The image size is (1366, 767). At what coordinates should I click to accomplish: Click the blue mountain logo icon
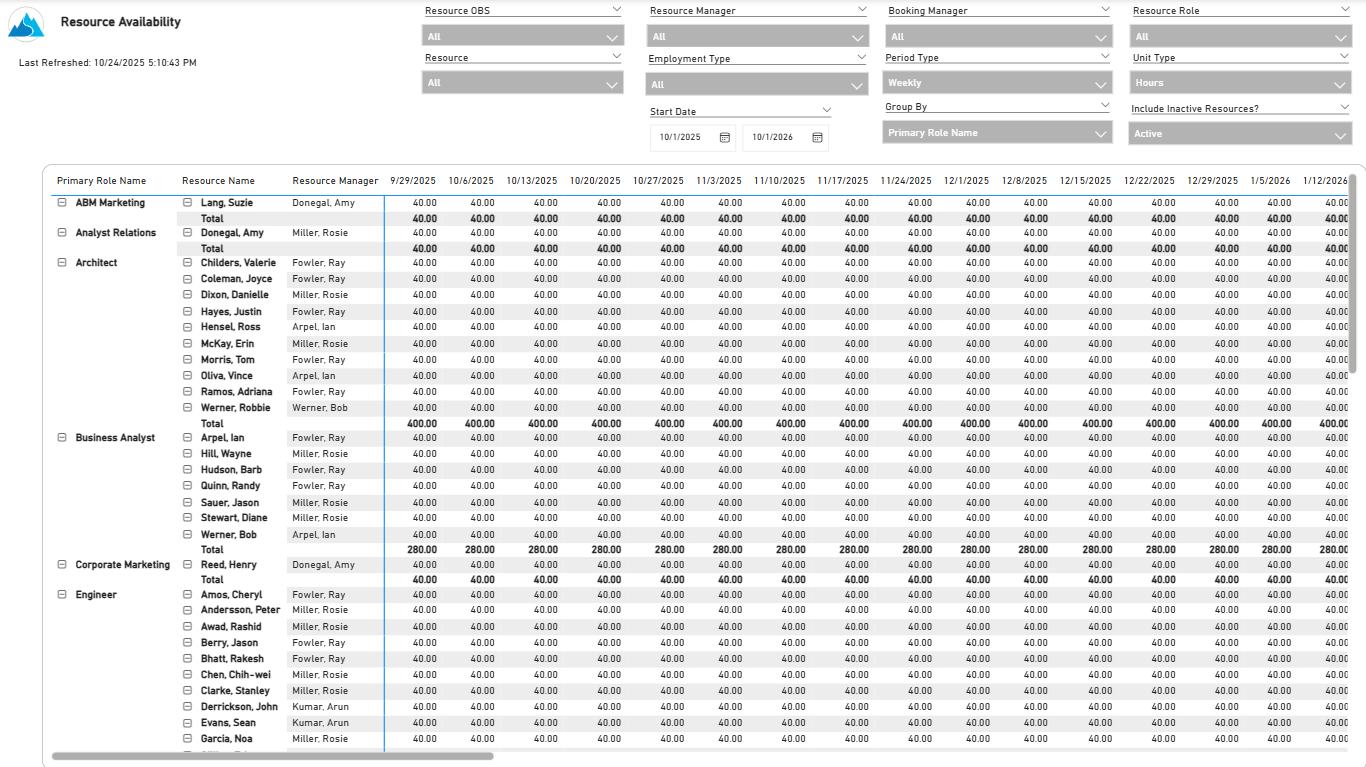tap(26, 24)
